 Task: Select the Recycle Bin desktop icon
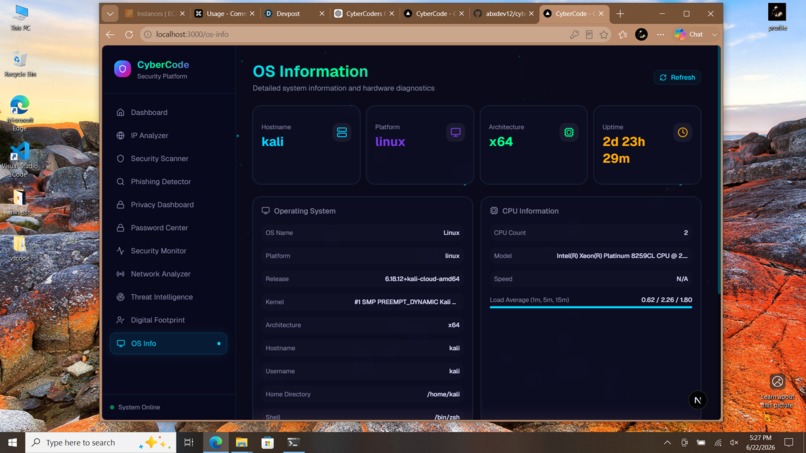pos(20,65)
